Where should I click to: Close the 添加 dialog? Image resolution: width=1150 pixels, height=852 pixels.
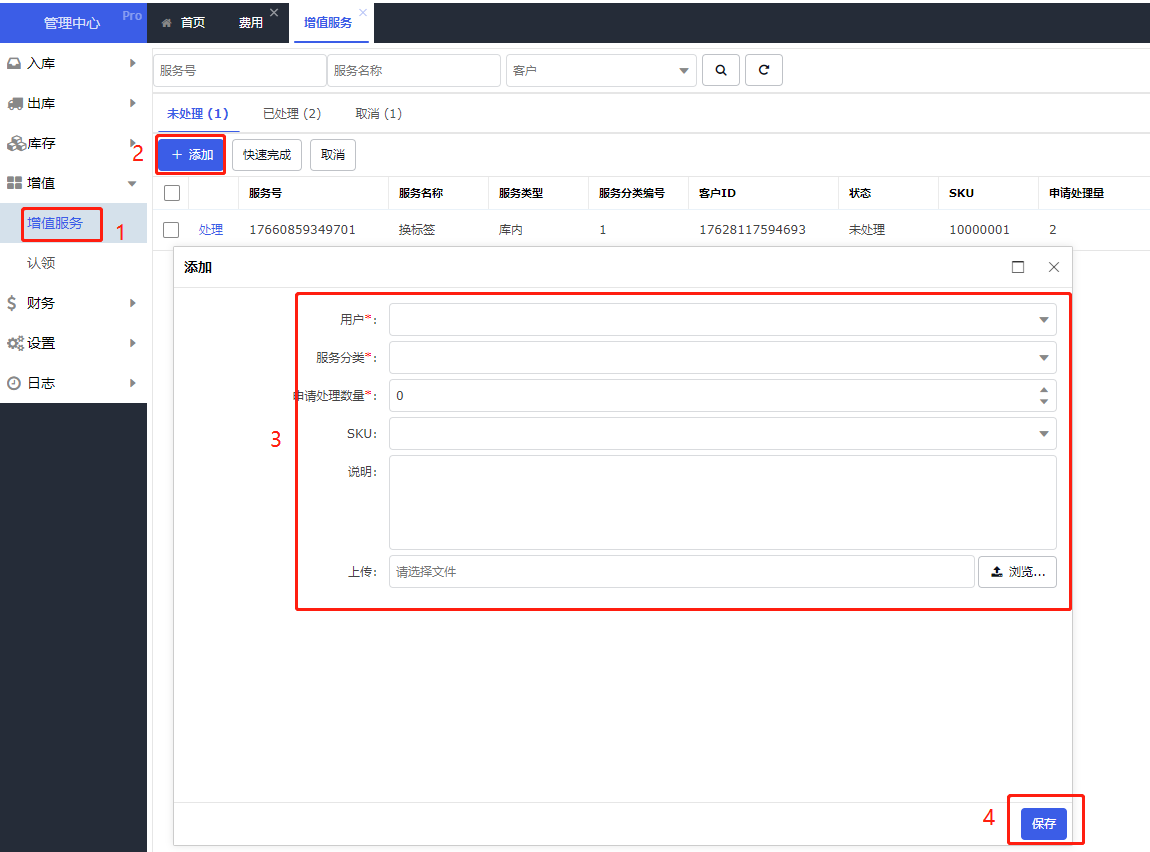click(1054, 267)
